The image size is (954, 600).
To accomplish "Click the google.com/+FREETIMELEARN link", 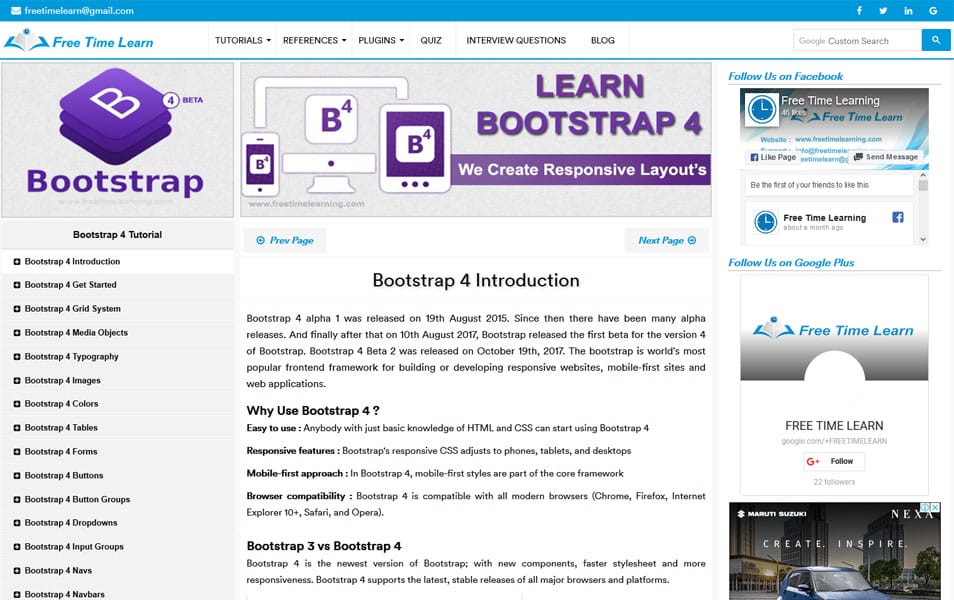I will [x=834, y=441].
